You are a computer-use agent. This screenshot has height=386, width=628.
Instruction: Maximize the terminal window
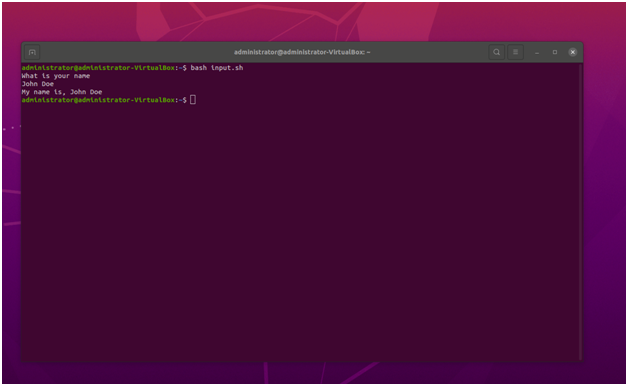[555, 52]
